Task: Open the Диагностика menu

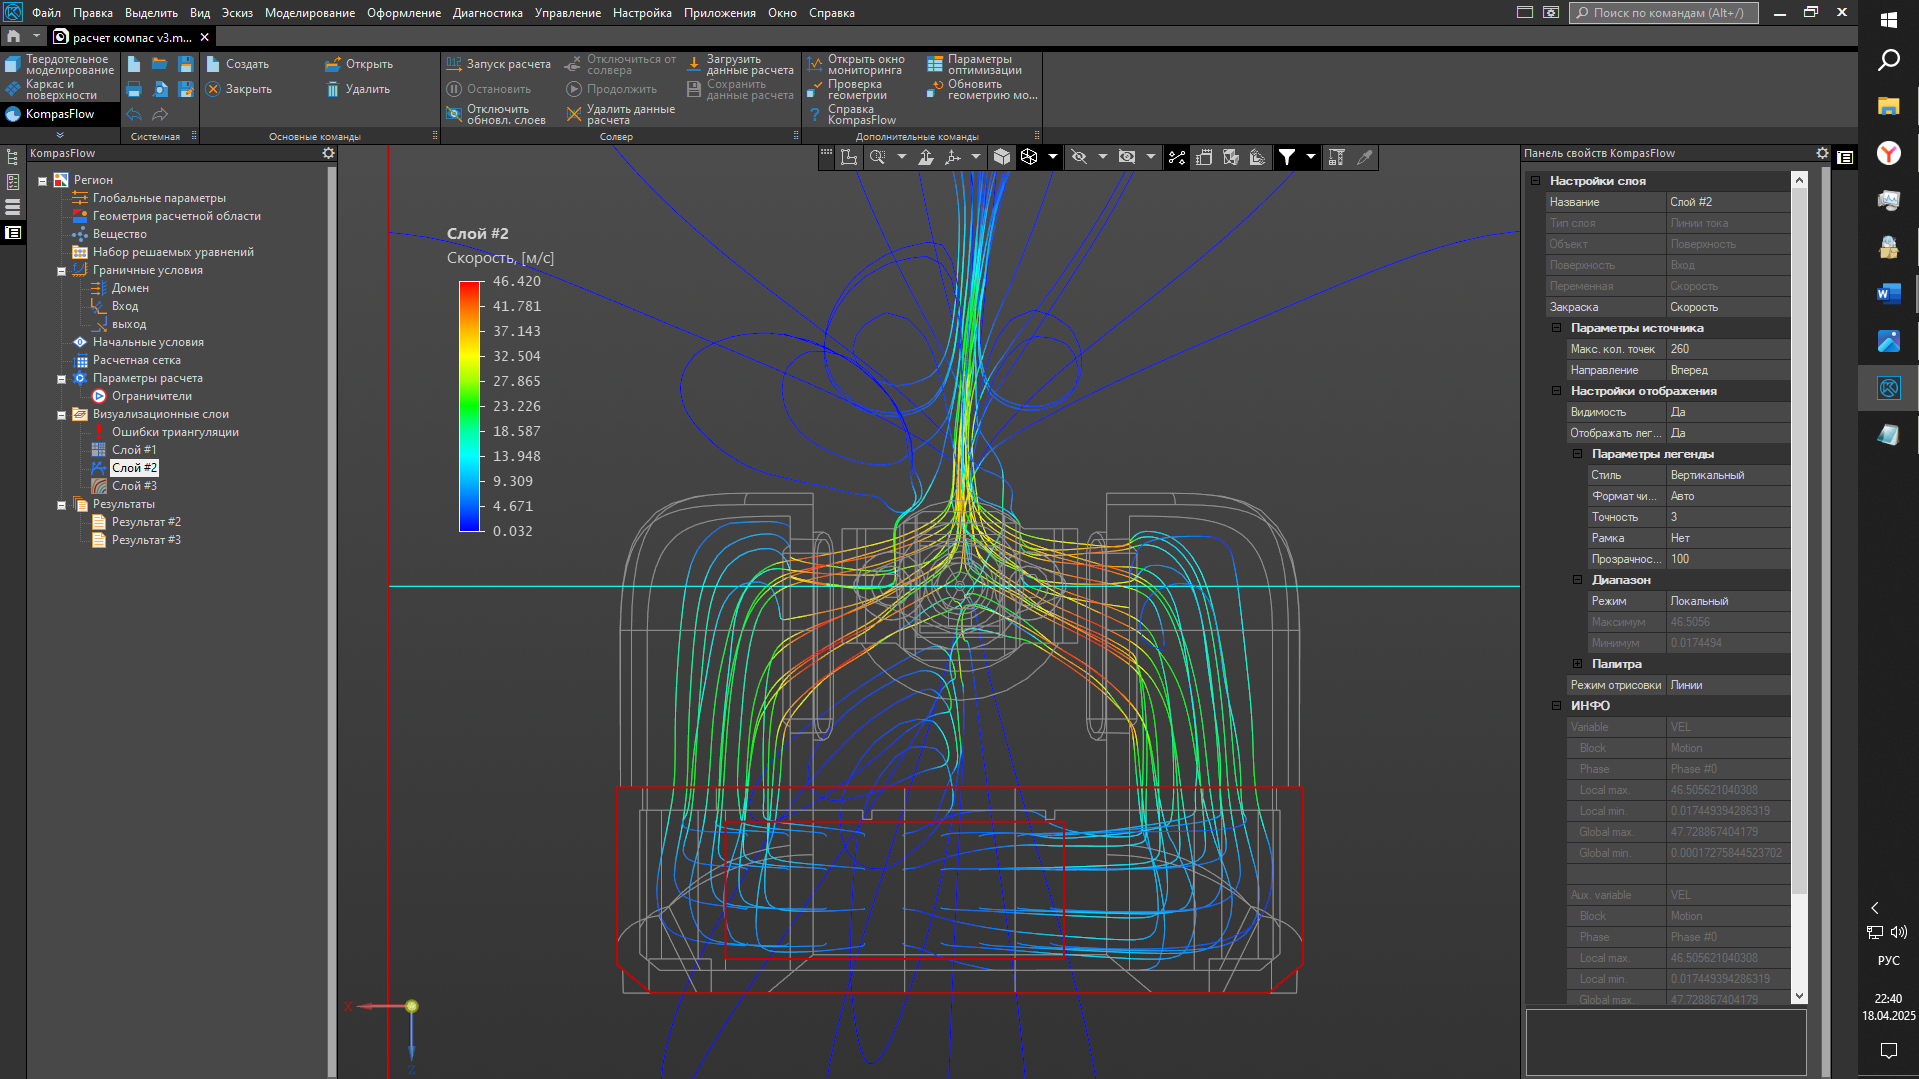Action: (487, 13)
